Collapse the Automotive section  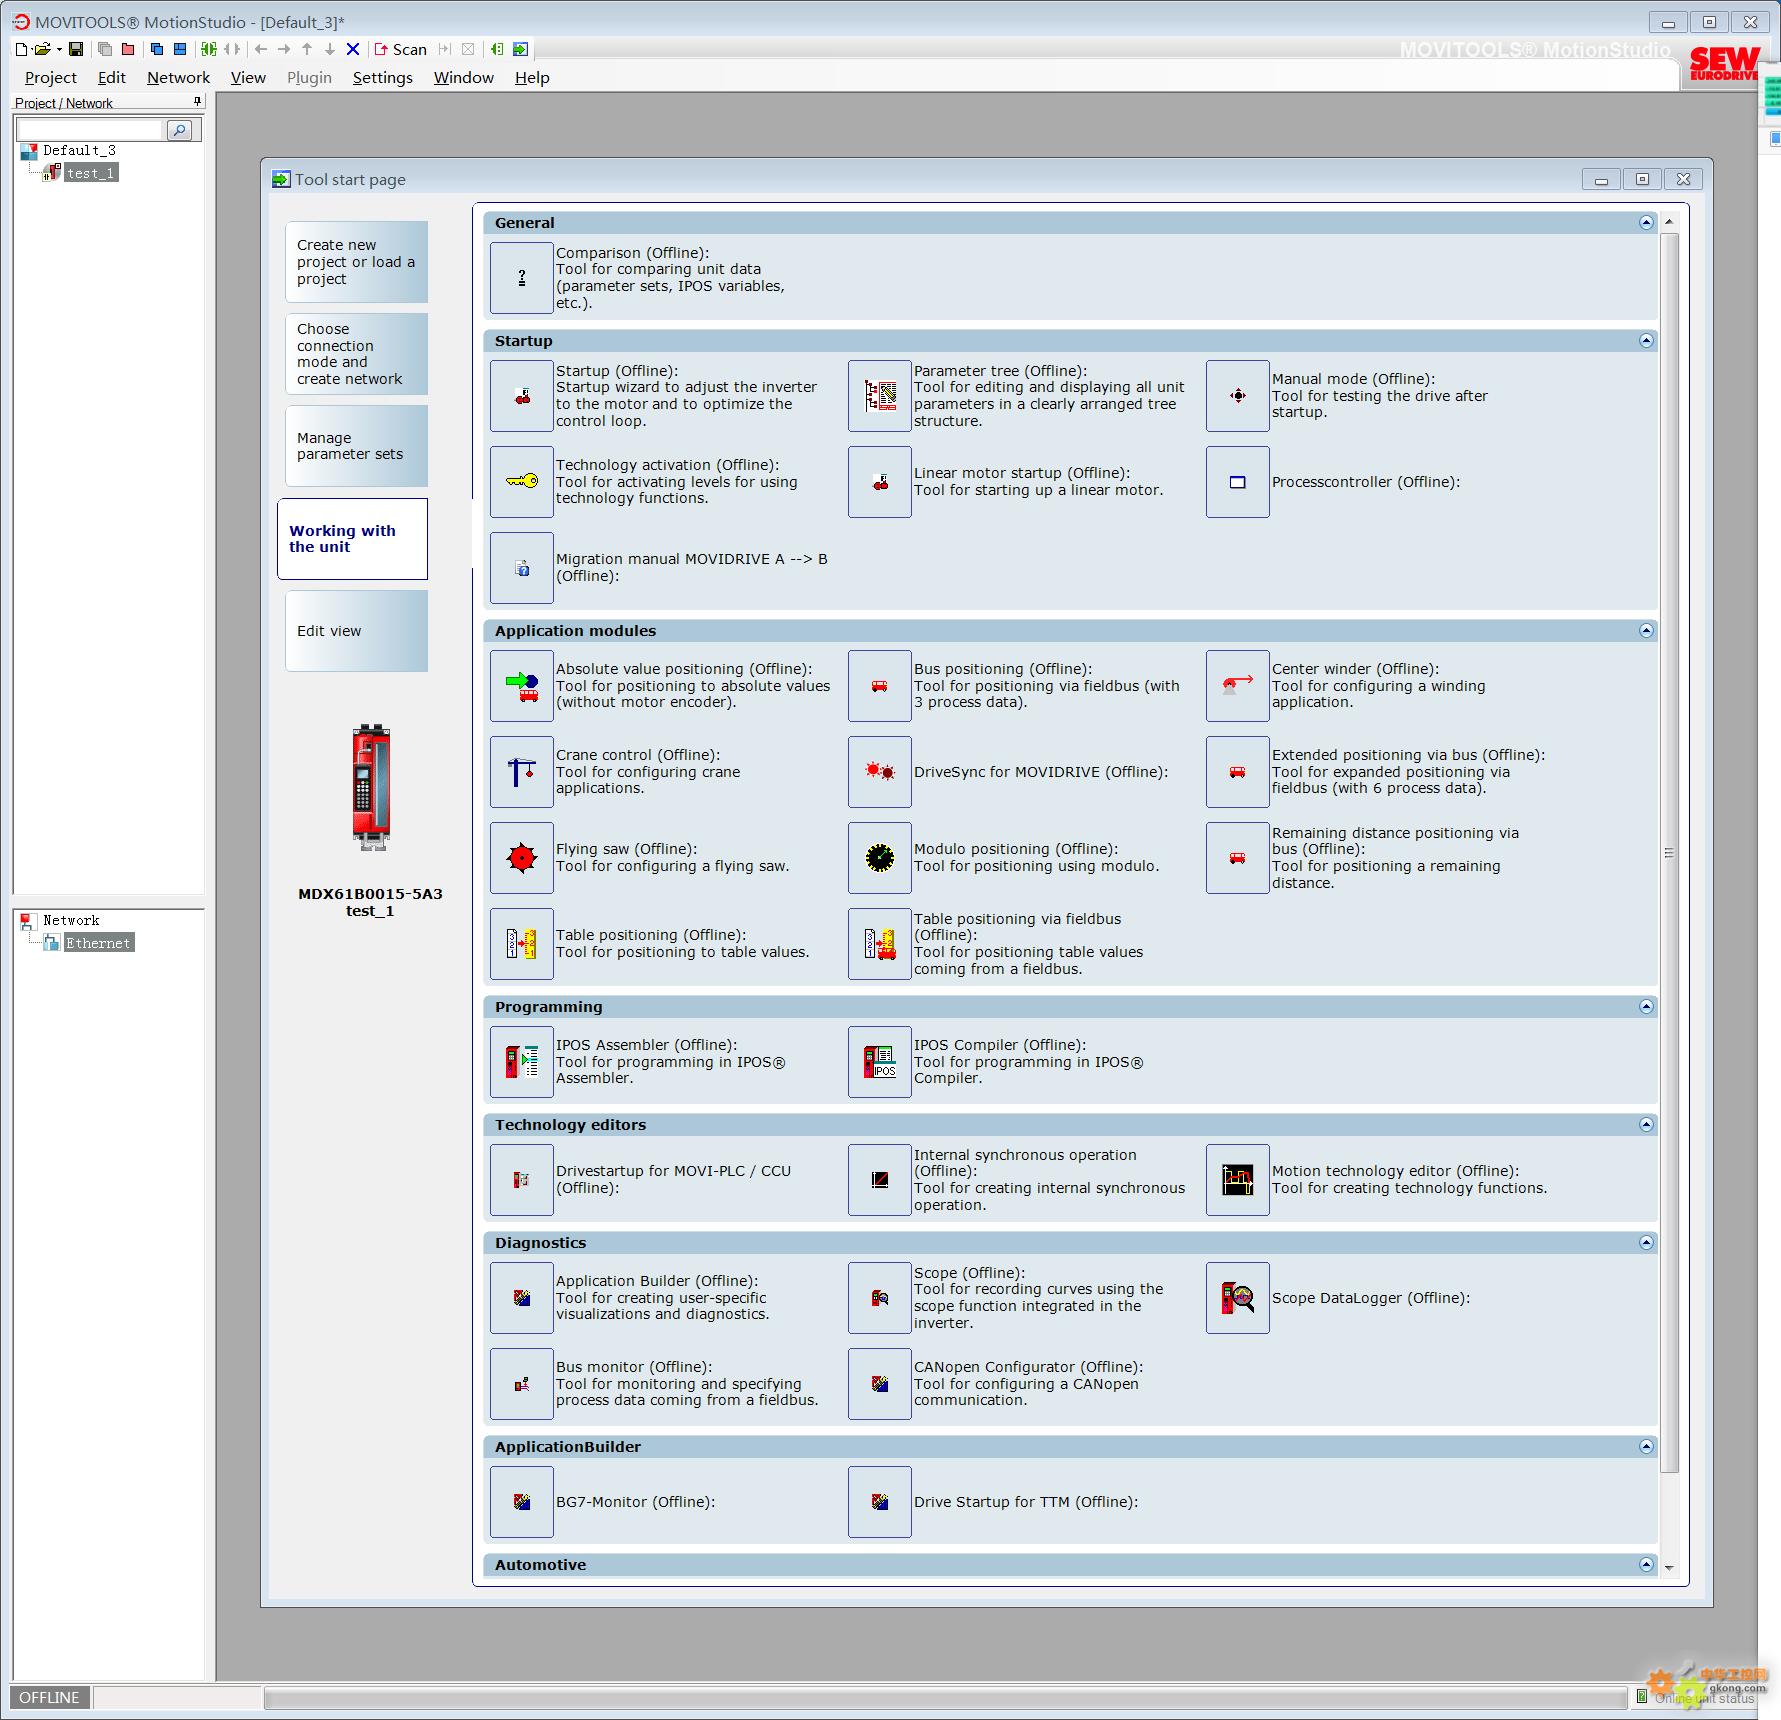click(x=1646, y=1565)
